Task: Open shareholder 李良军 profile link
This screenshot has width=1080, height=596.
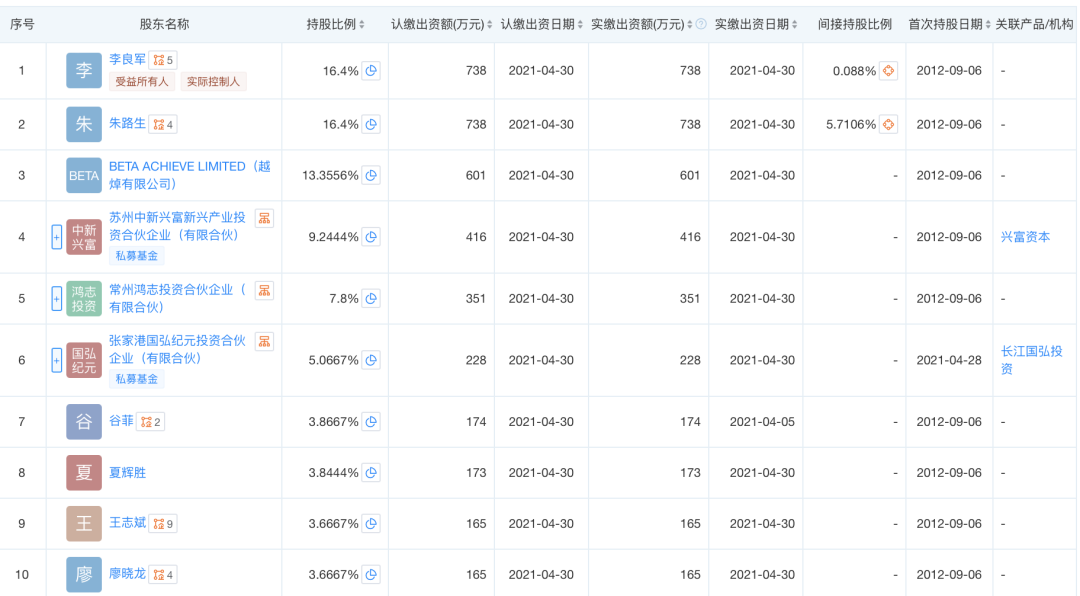Action: 127,60
